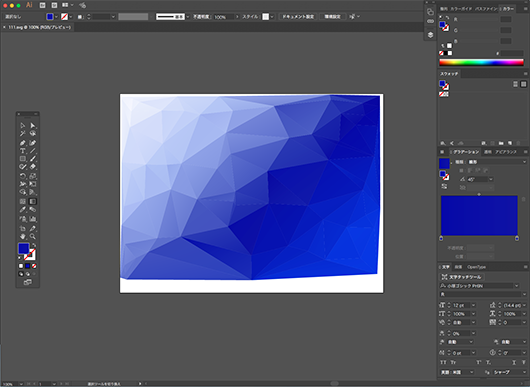Choose the Type tool

tap(23, 151)
